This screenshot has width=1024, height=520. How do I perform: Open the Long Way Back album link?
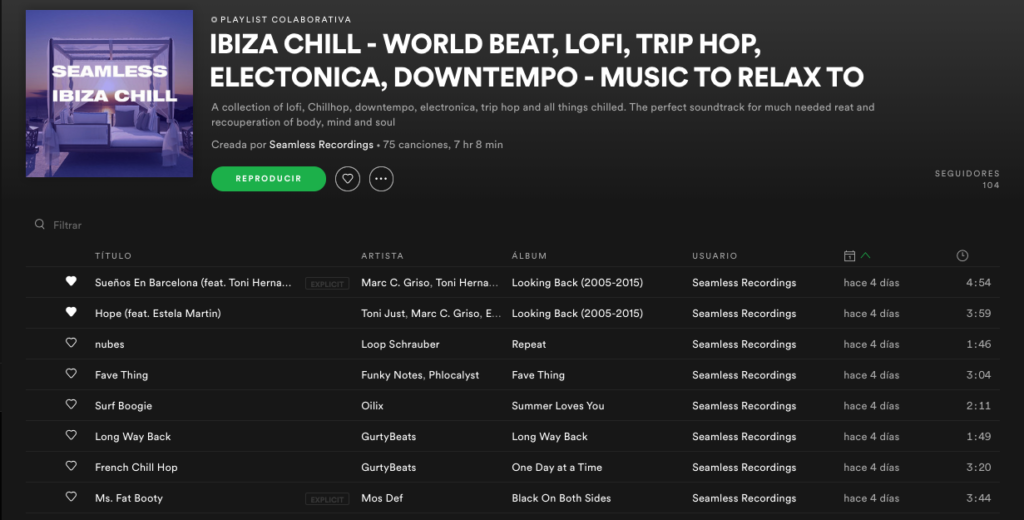click(x=549, y=436)
